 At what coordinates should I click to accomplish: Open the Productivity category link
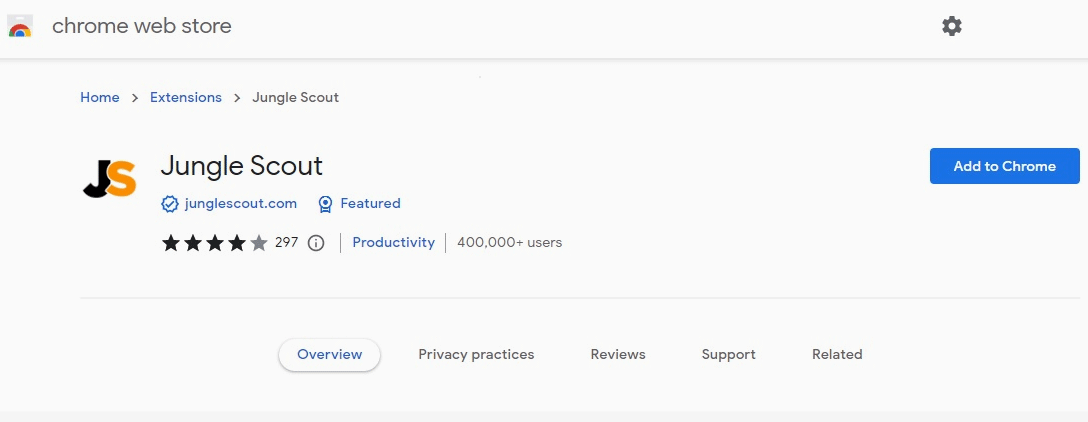[393, 242]
